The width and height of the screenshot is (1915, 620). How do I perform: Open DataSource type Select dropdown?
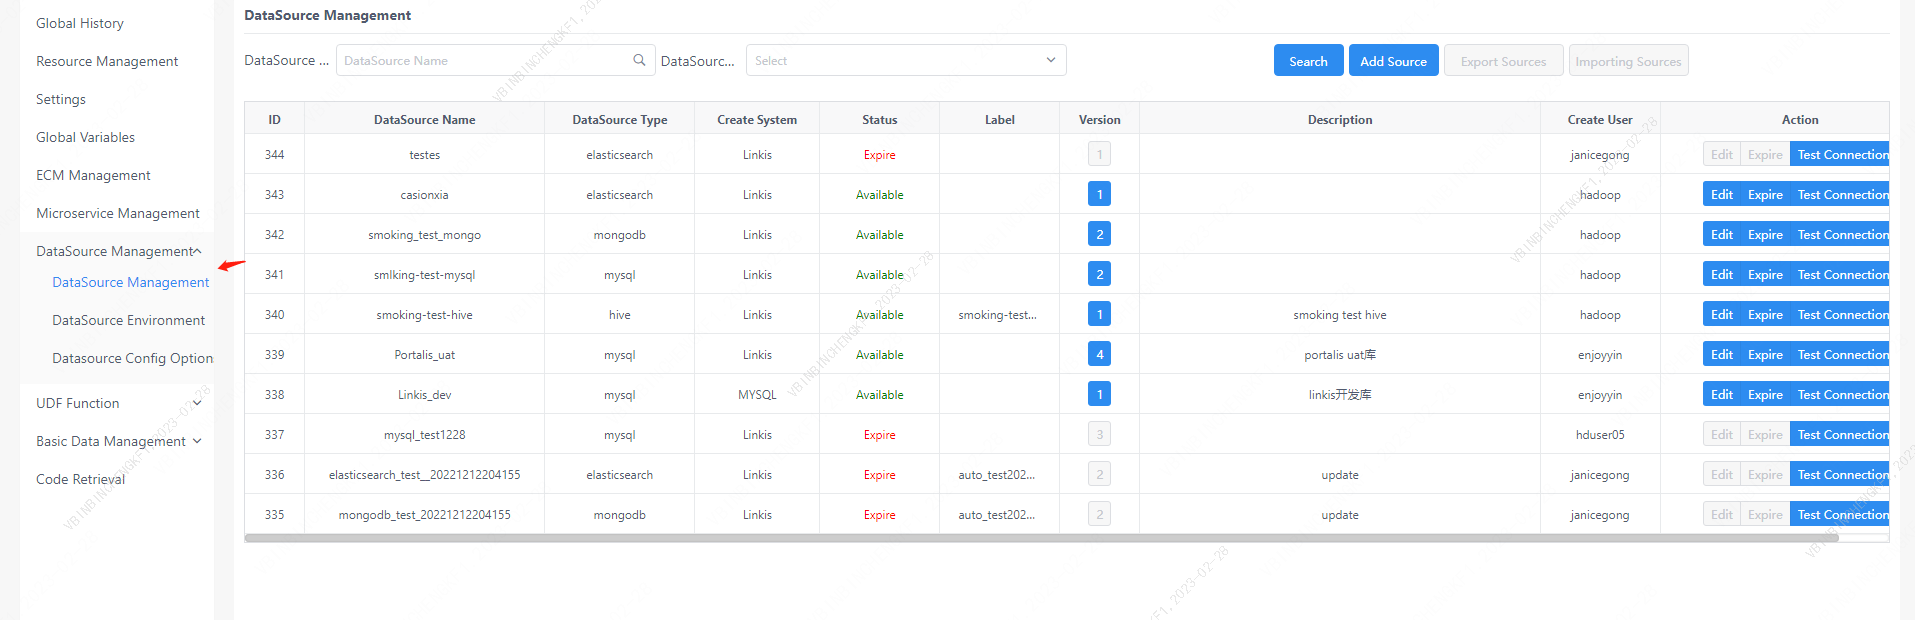pyautogui.click(x=905, y=60)
